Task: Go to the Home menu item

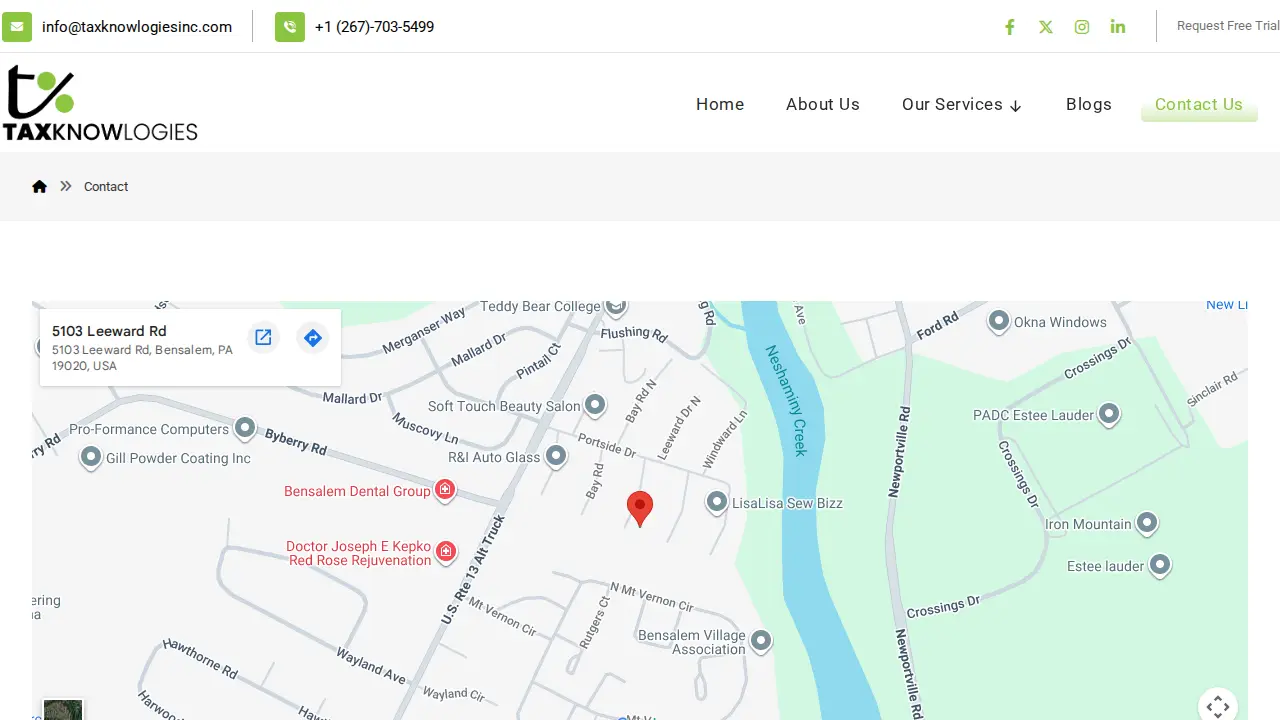Action: tap(720, 105)
